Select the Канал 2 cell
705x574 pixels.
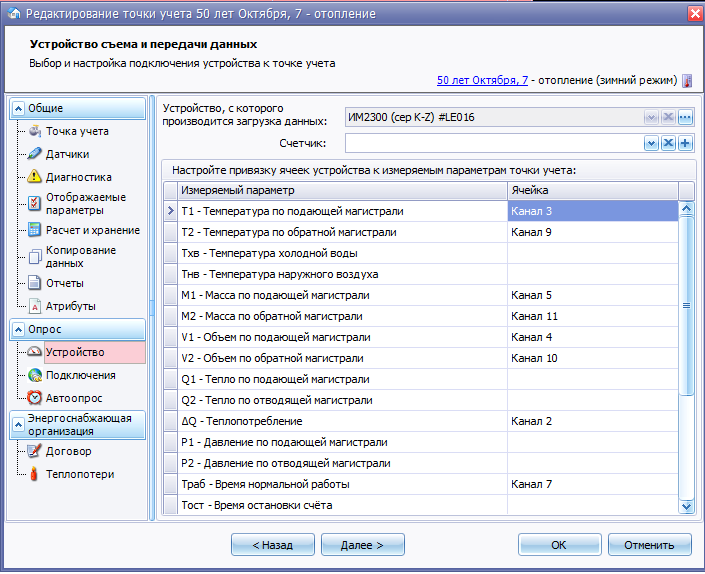[x=593, y=421]
